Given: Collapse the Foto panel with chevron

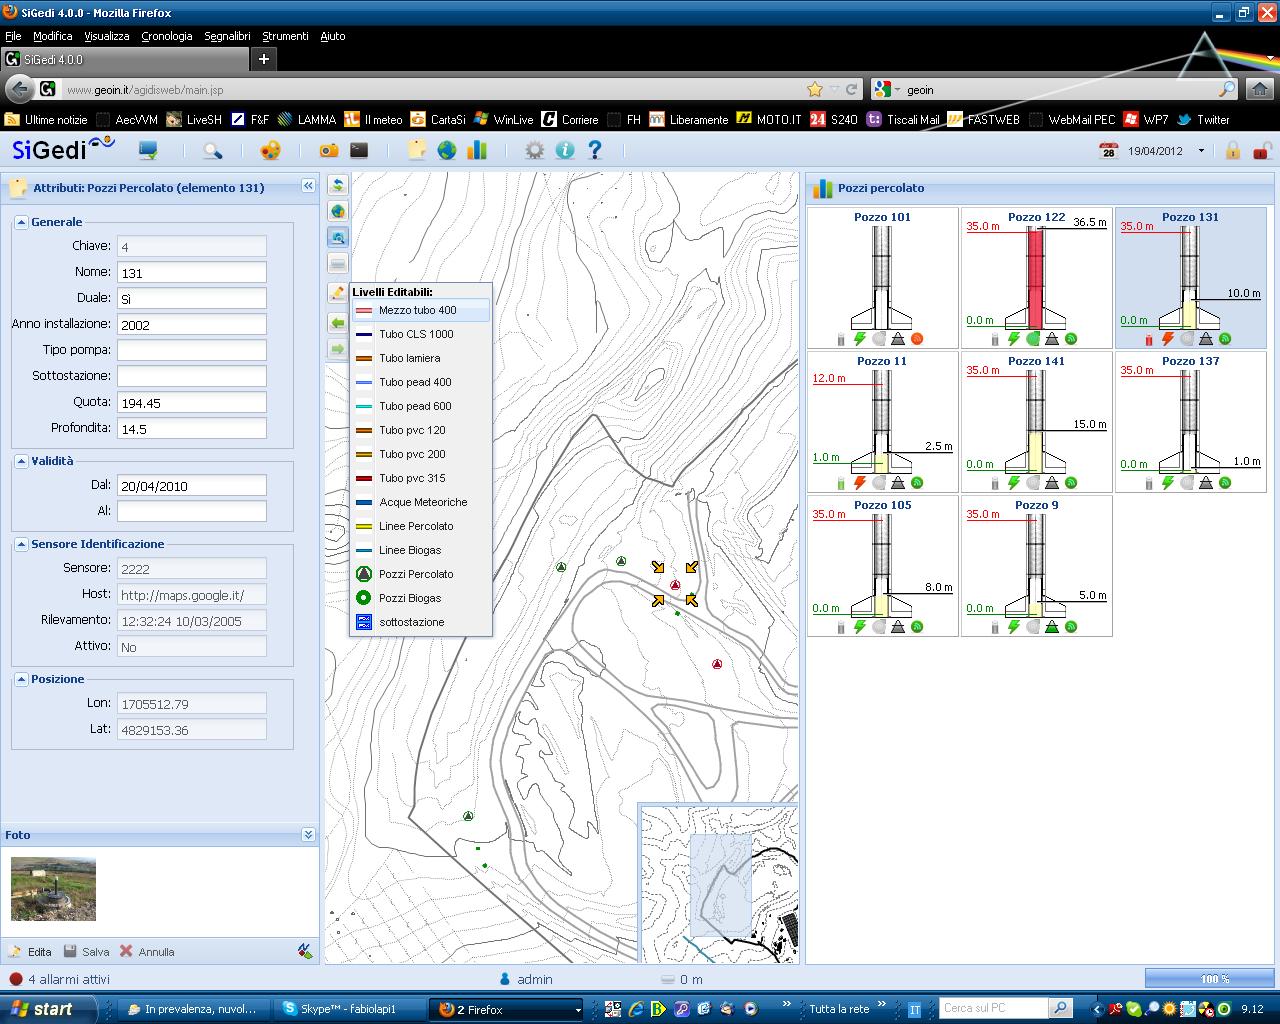Looking at the screenshot, I should [308, 835].
